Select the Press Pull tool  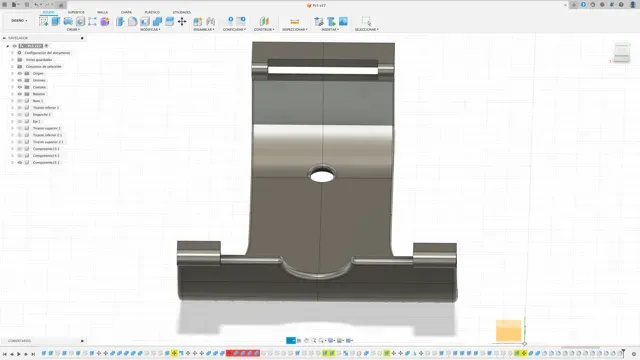coord(120,21)
